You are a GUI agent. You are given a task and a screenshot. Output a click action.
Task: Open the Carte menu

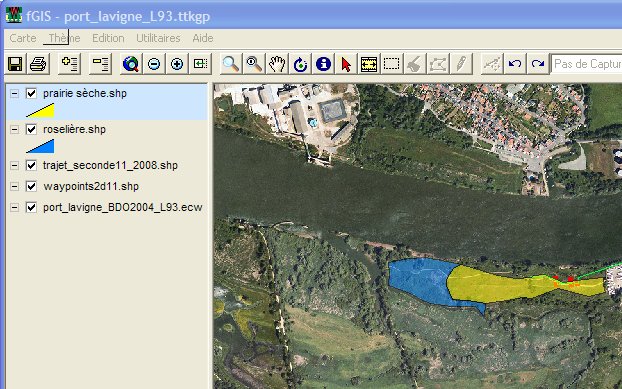(23, 38)
